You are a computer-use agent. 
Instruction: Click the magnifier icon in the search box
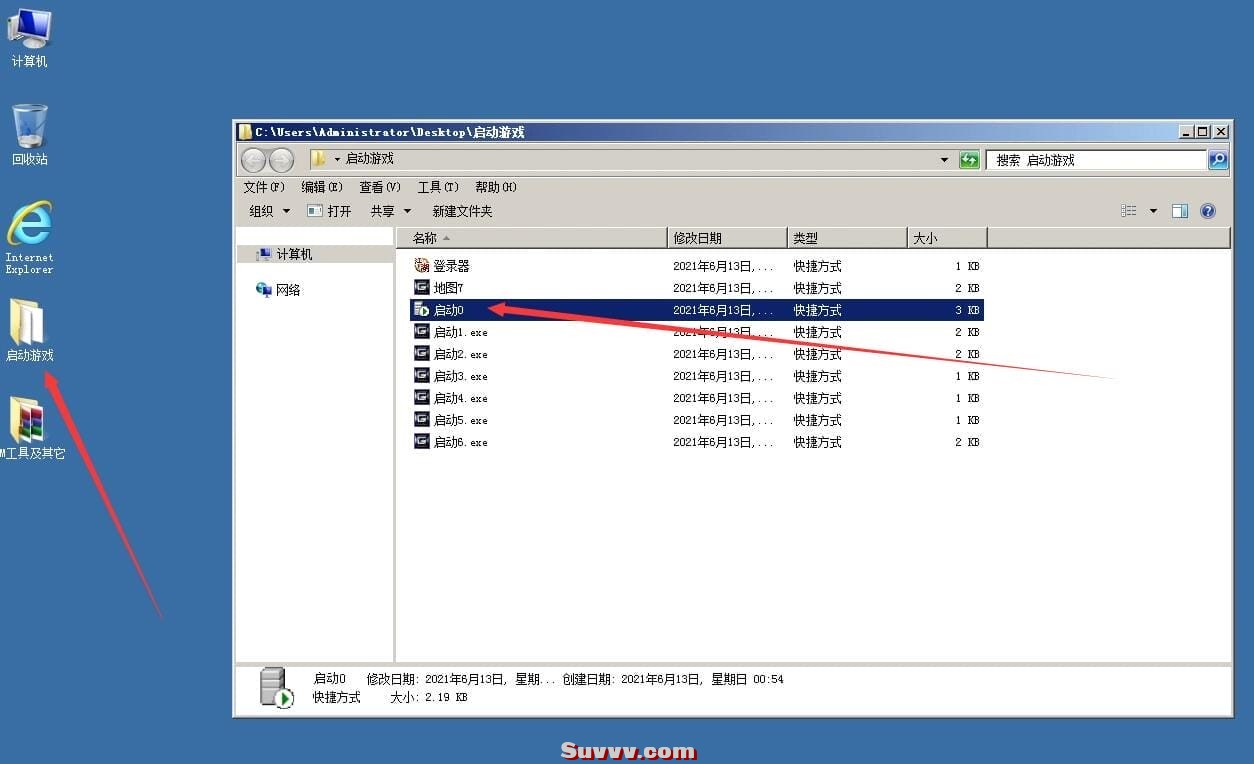coord(1218,160)
